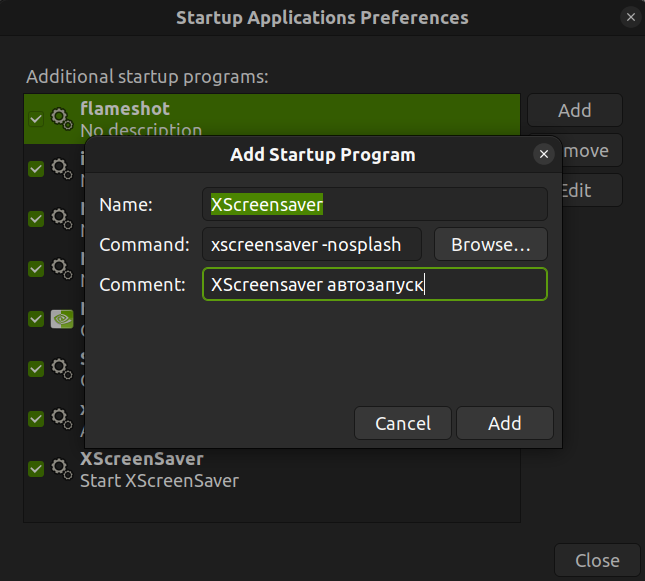Close the Add Startup Program dialog with X

click(544, 154)
